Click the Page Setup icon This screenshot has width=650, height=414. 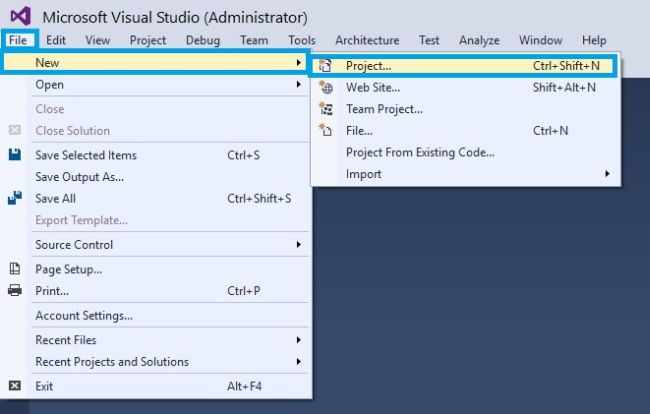coord(15,269)
